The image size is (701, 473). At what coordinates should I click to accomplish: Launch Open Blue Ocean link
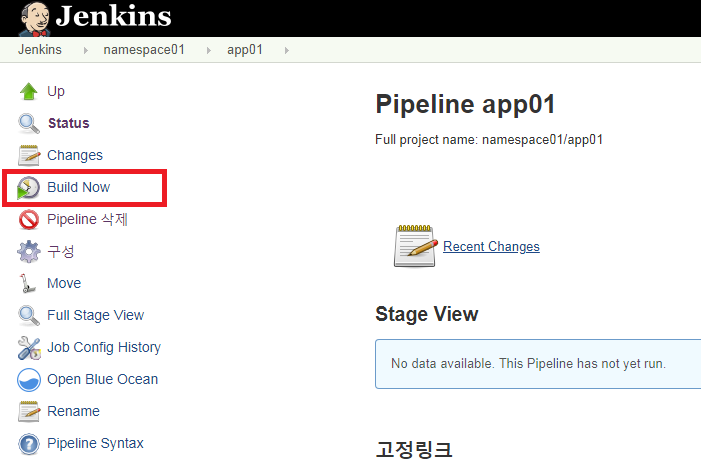[x=102, y=379]
